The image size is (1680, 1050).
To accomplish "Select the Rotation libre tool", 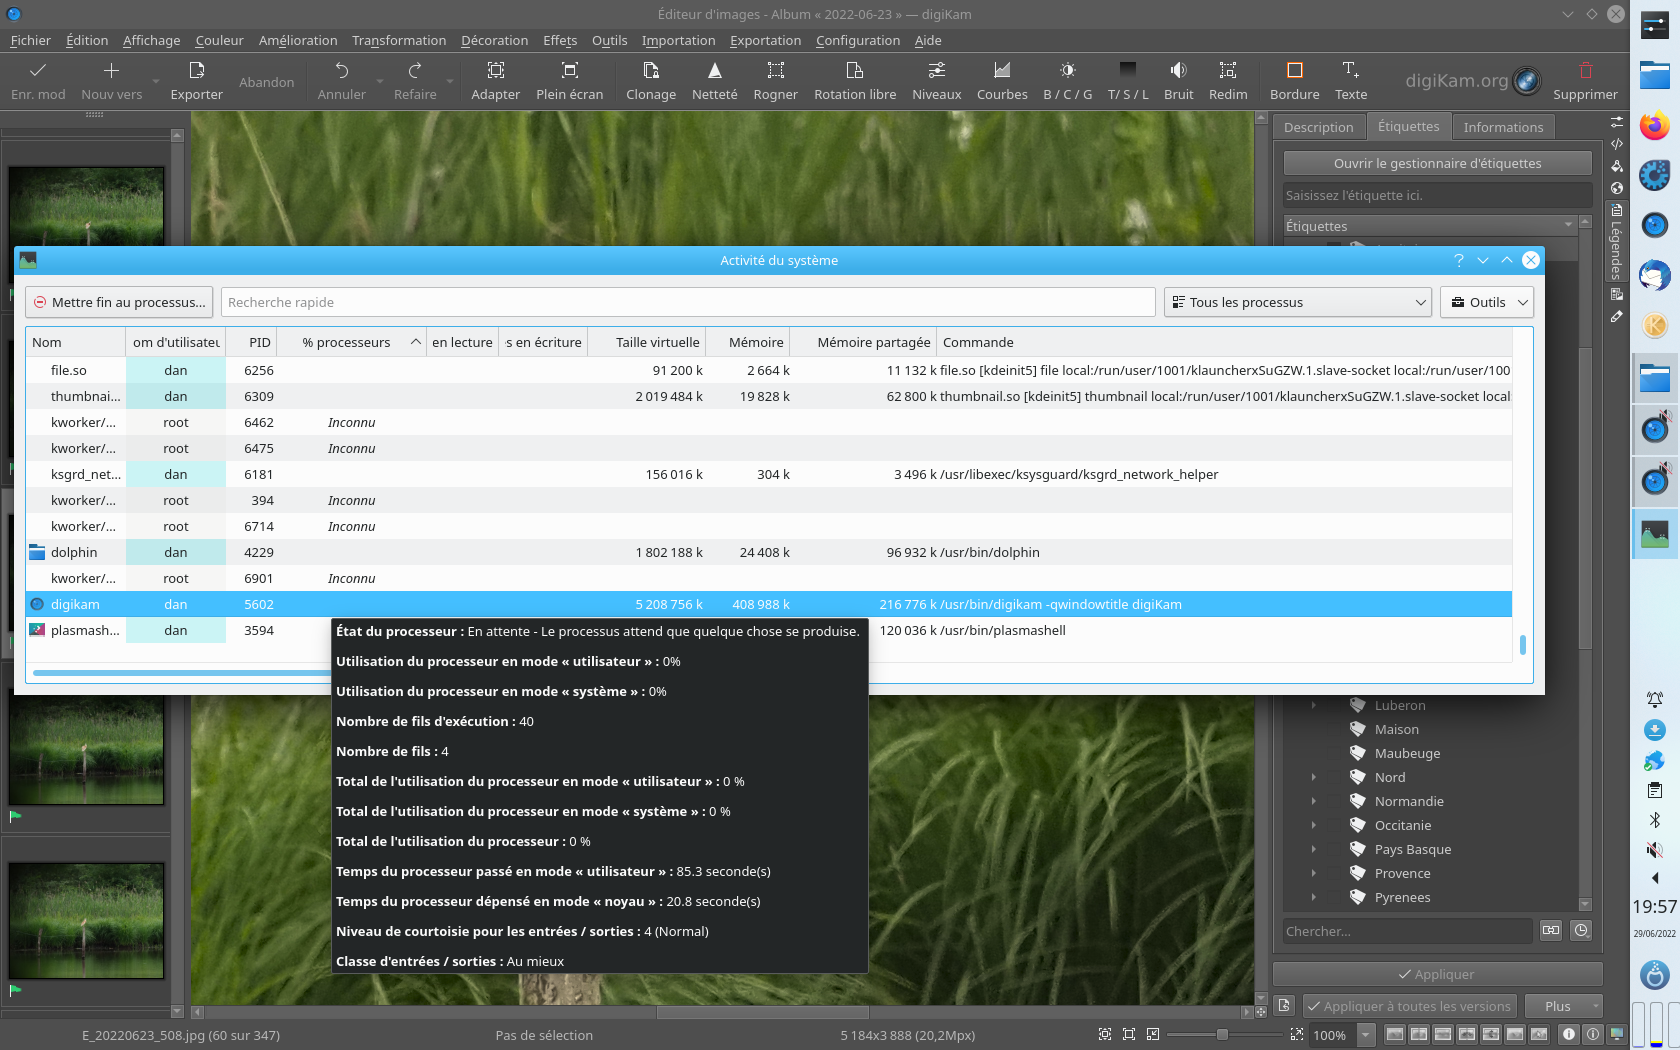I will click(855, 81).
